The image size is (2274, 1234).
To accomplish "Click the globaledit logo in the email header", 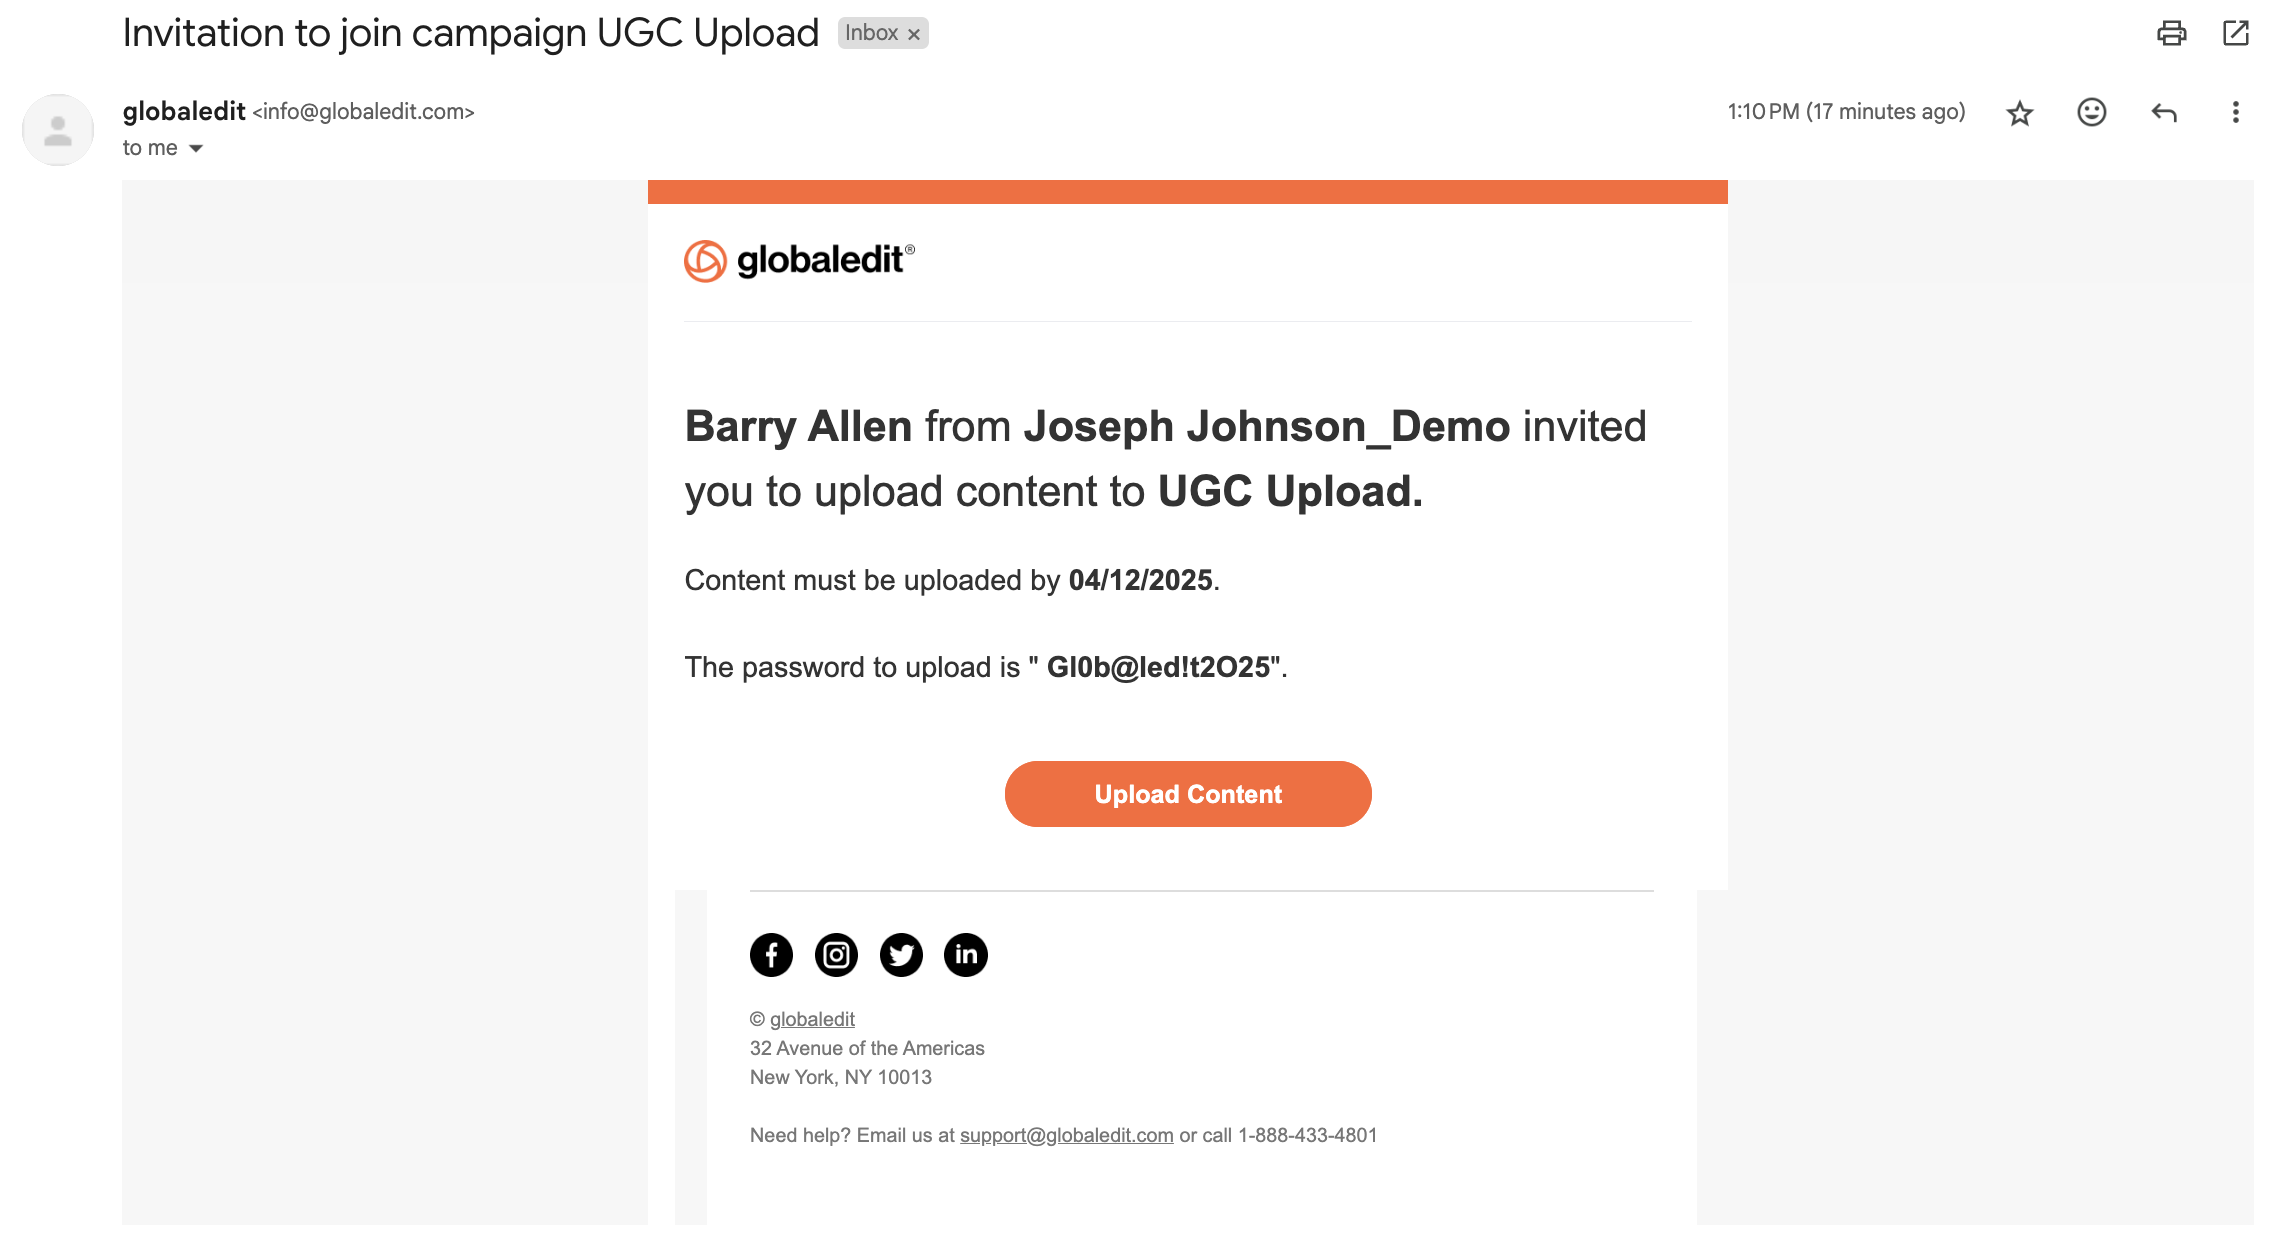I will pos(799,261).
